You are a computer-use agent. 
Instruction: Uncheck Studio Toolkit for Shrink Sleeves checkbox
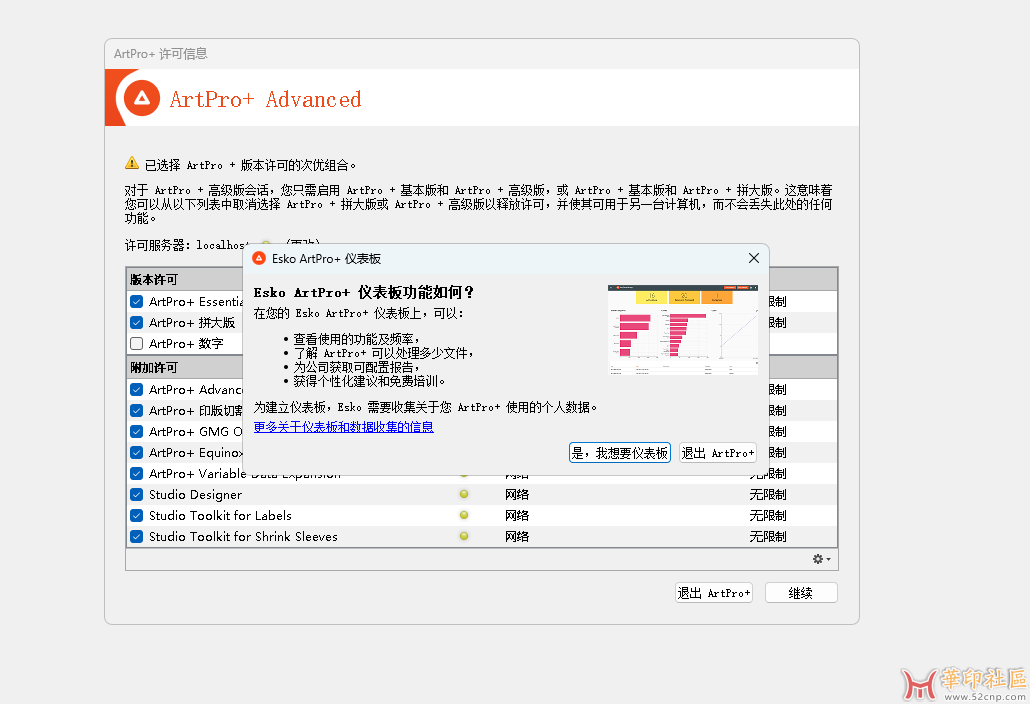tap(137, 537)
